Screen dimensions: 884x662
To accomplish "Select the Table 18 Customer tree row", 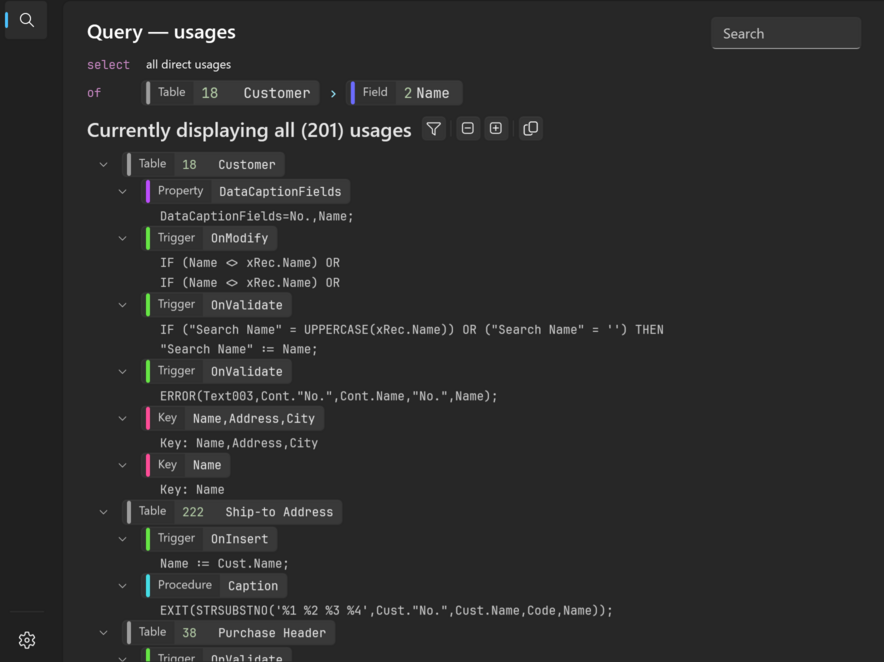I will 204,165.
